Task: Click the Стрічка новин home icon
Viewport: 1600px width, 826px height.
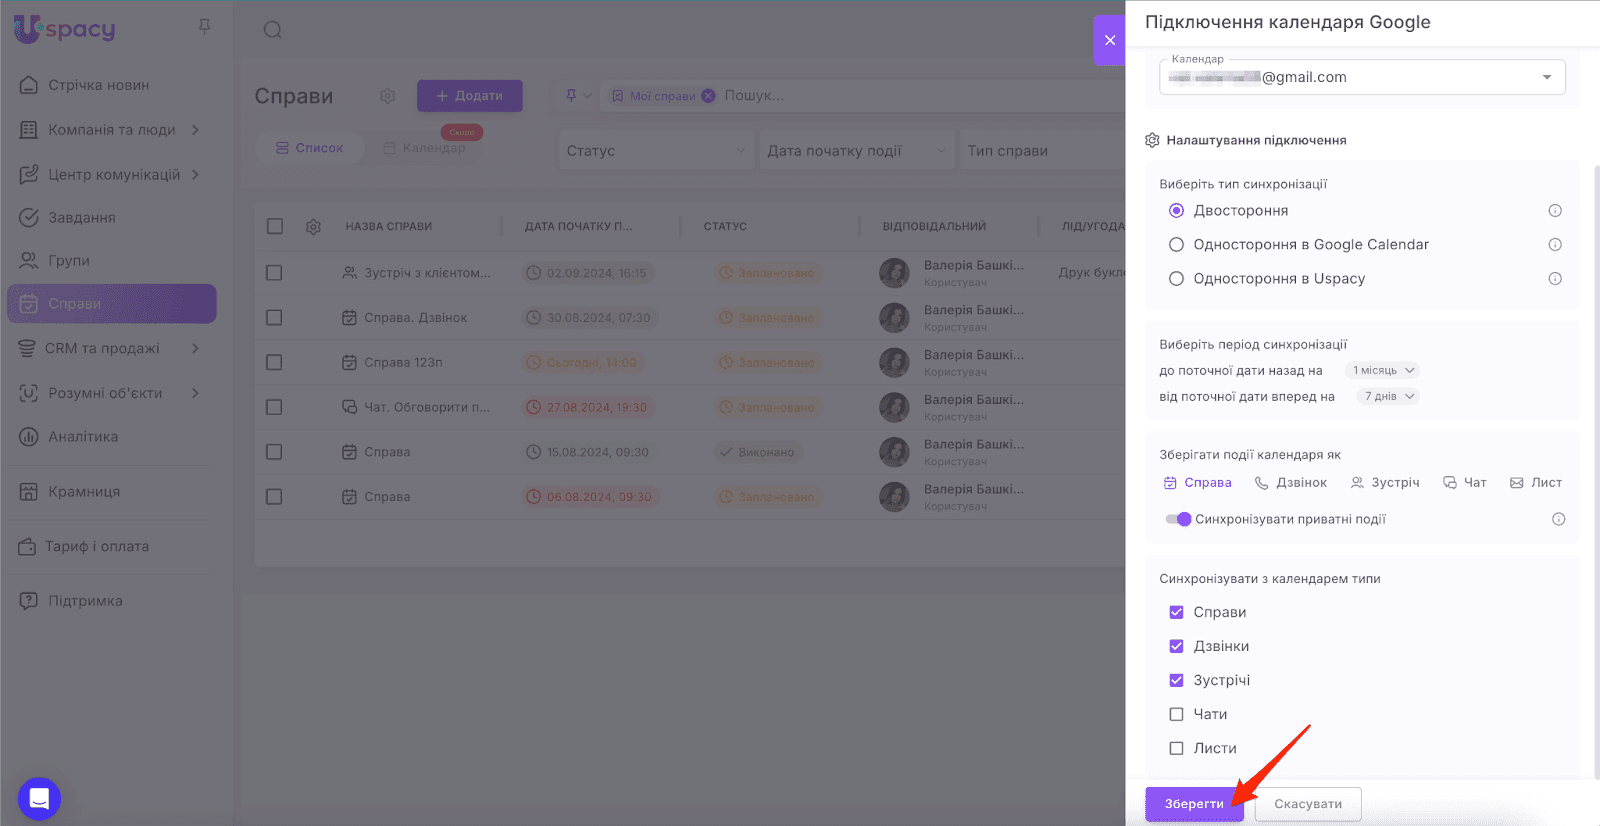Action: (x=29, y=85)
